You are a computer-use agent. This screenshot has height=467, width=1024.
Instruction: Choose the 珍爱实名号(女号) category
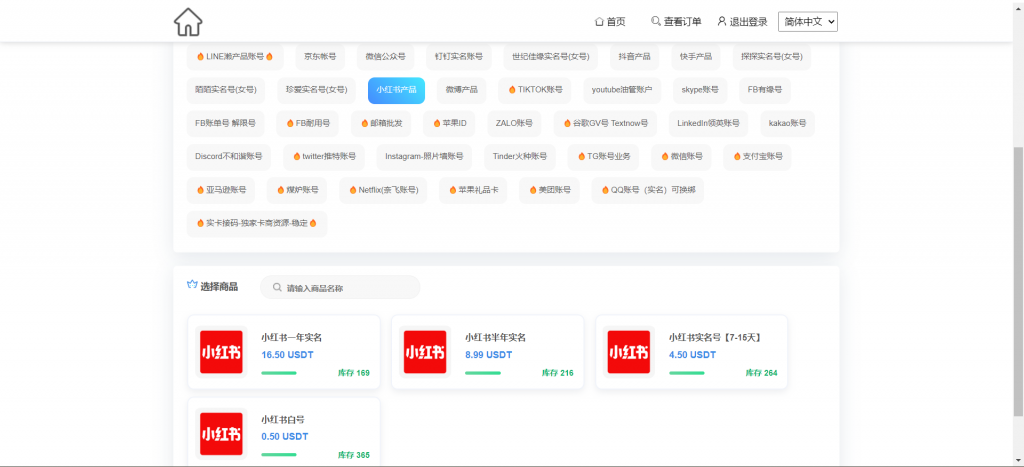coord(317,90)
